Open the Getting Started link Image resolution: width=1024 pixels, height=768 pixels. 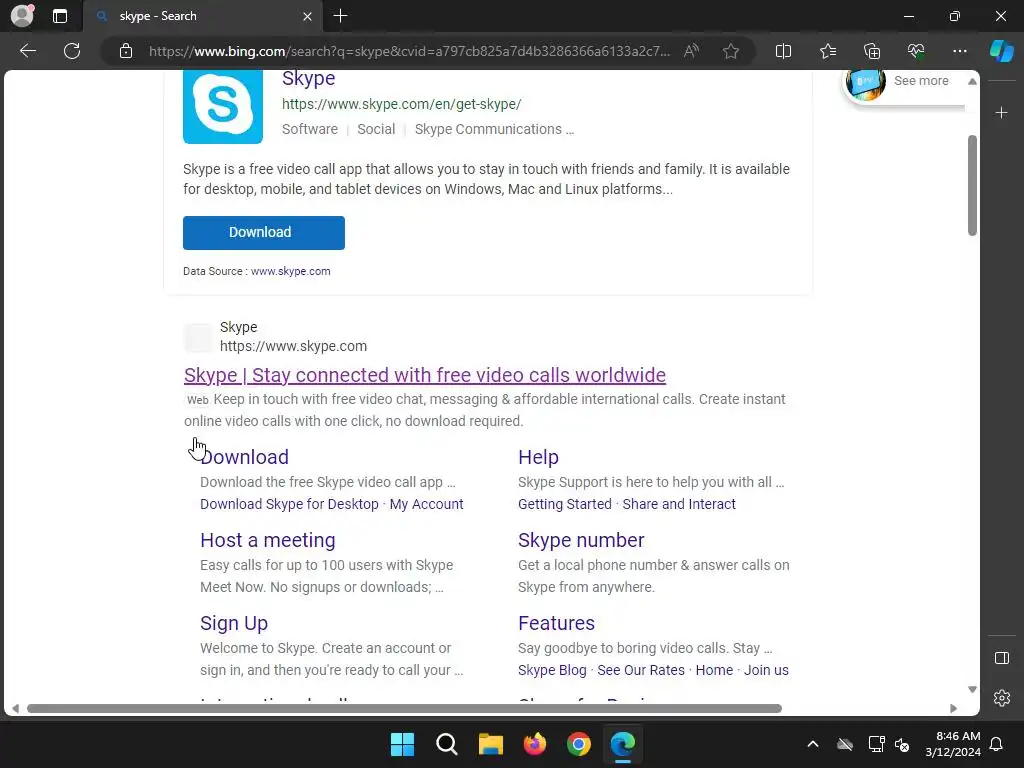[x=565, y=504]
